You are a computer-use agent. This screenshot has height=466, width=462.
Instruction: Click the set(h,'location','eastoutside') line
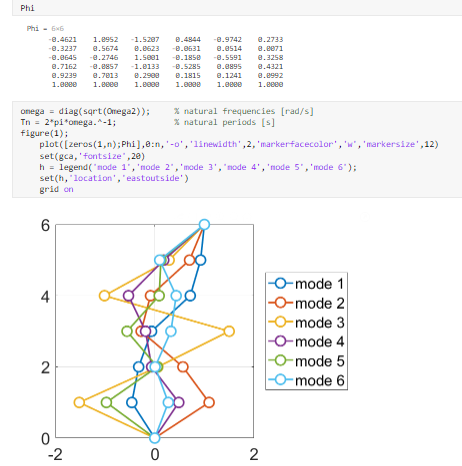point(114,178)
